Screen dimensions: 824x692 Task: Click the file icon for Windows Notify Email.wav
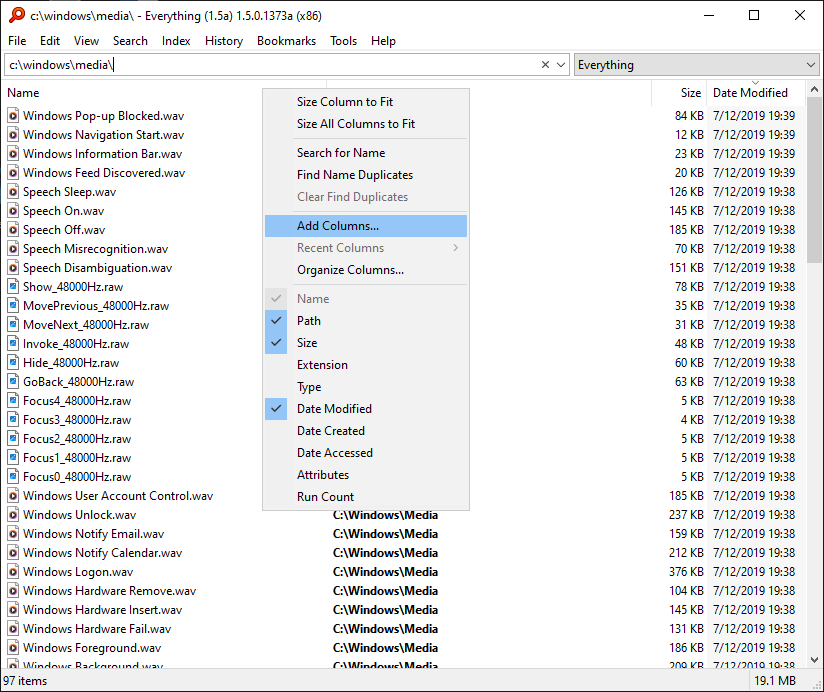13,533
